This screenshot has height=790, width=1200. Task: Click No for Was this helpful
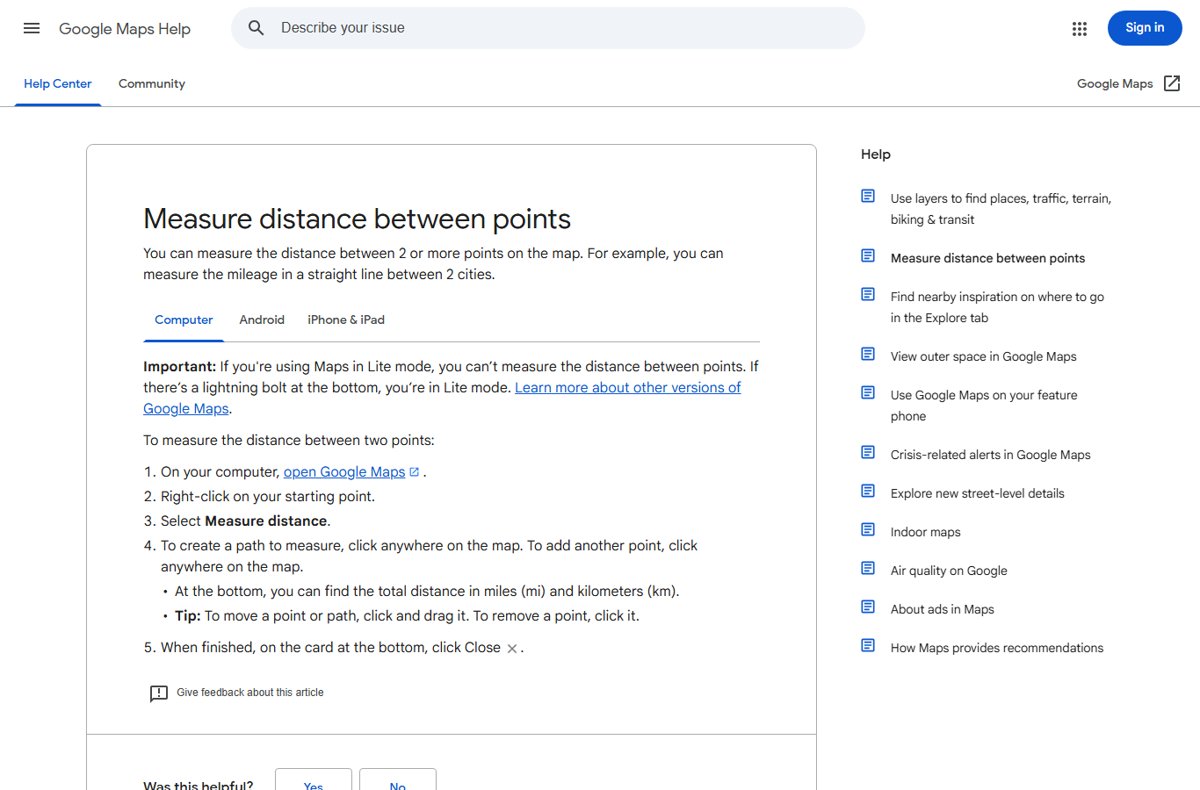[x=398, y=779]
